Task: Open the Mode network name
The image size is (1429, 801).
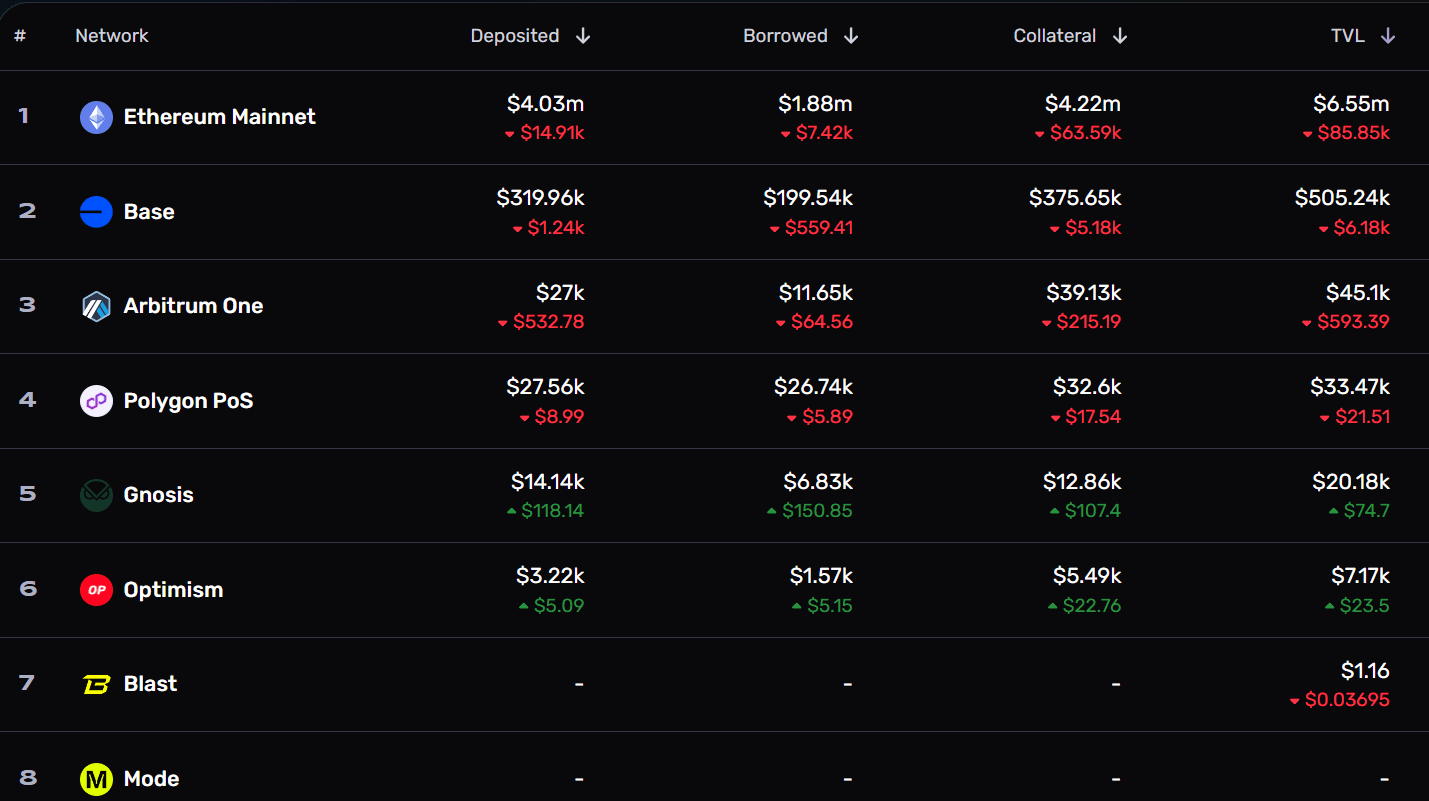Action: click(x=151, y=779)
